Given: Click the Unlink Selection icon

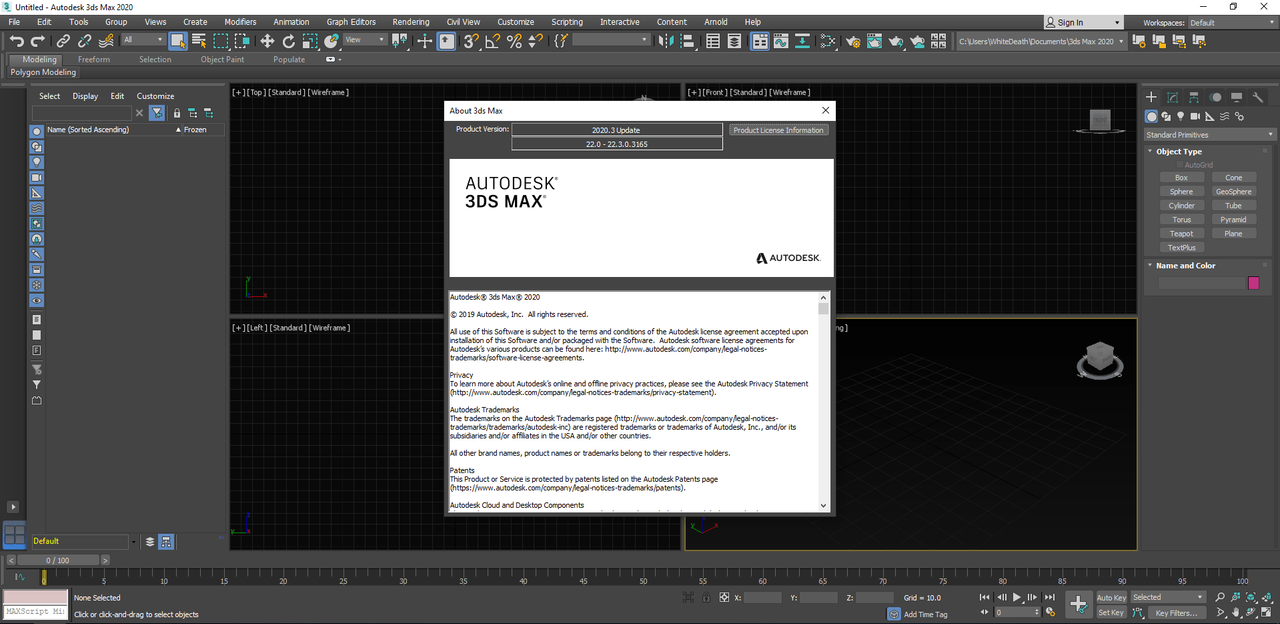Looking at the screenshot, I should (x=84, y=41).
